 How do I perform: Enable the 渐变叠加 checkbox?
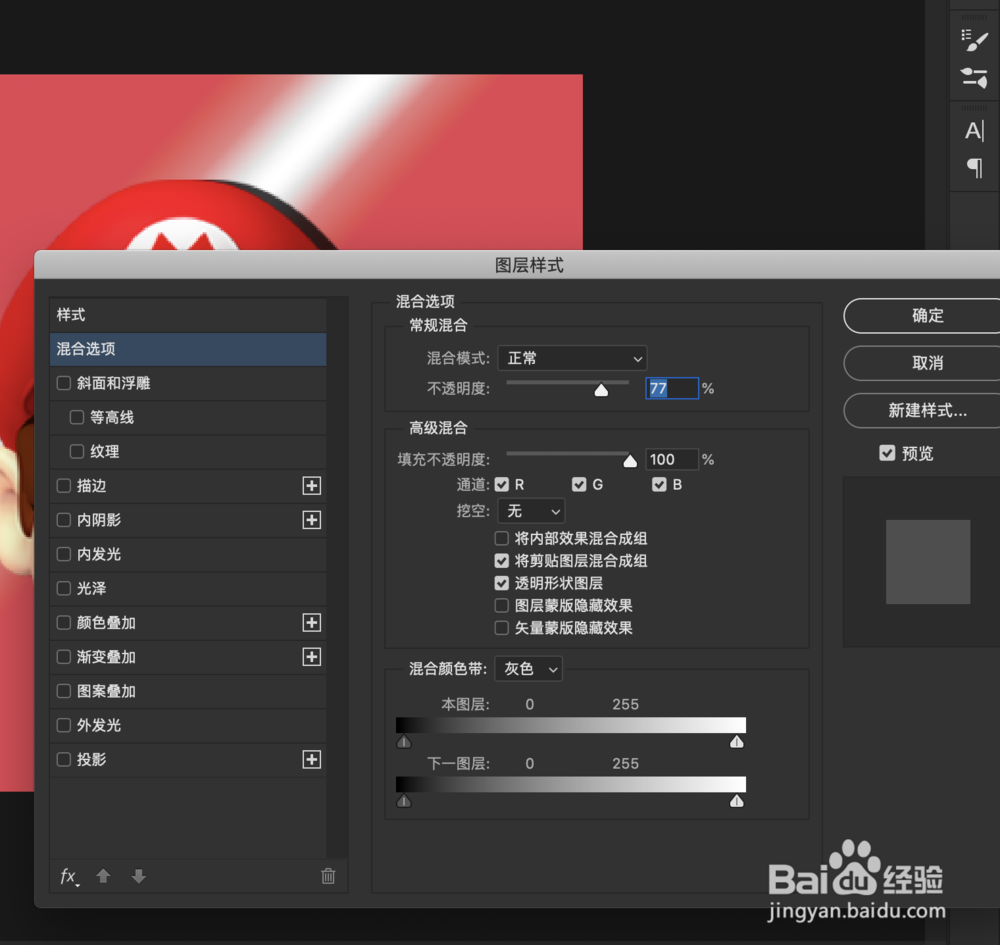64,657
